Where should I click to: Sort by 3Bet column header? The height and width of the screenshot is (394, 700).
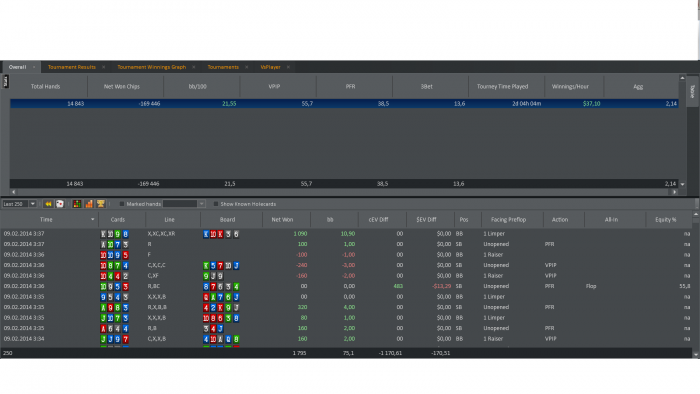[x=427, y=87]
